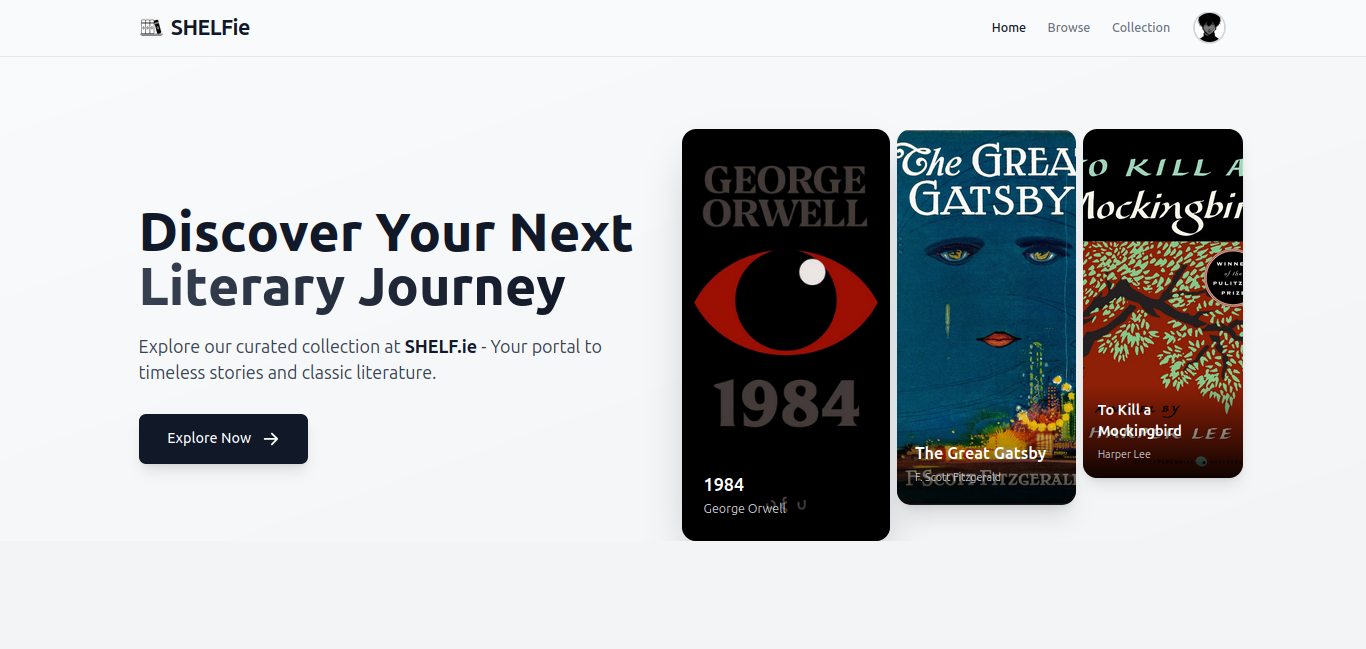This screenshot has width=1366, height=649.
Task: Click "The Great Gatsby" white title caption
Action: (980, 453)
